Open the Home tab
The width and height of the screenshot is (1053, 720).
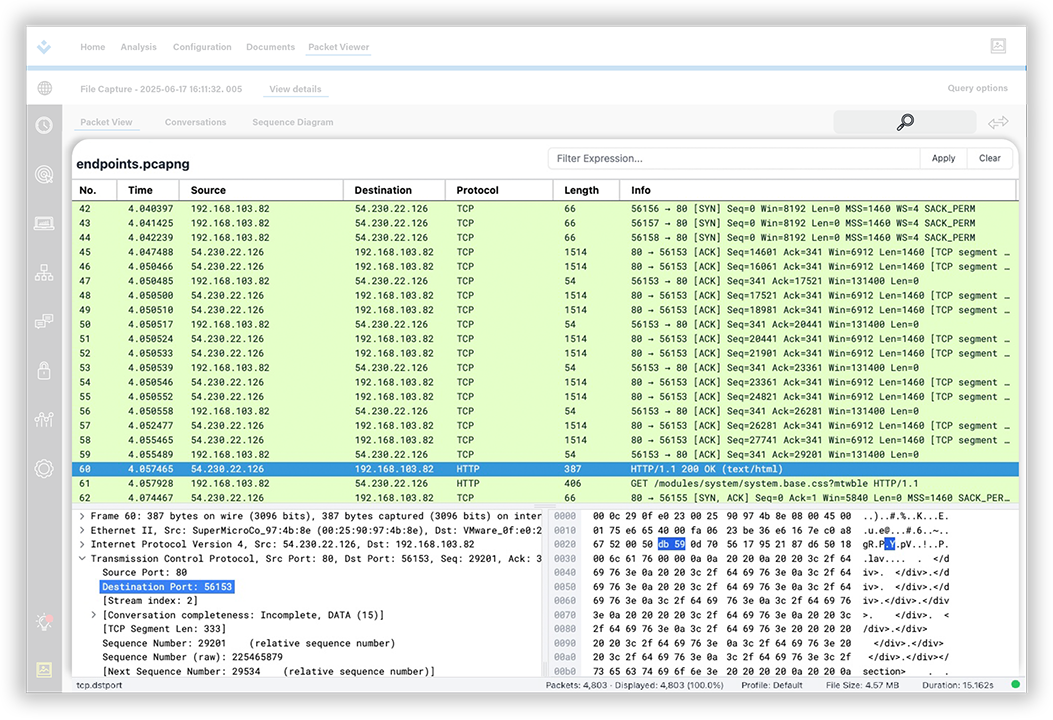(x=93, y=47)
